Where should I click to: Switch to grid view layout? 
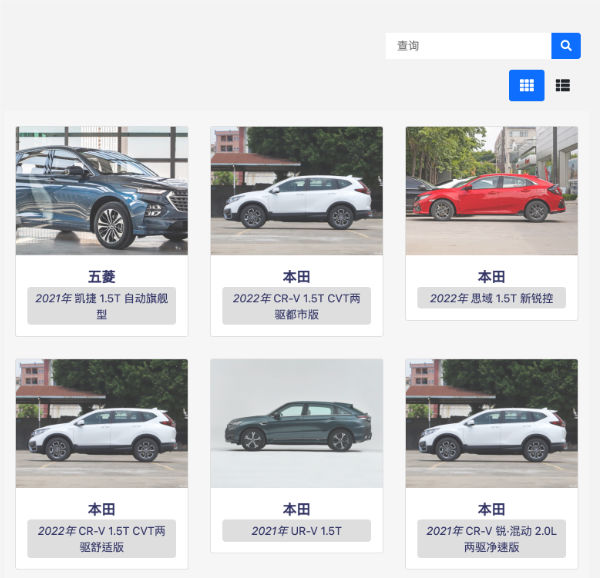(x=527, y=85)
